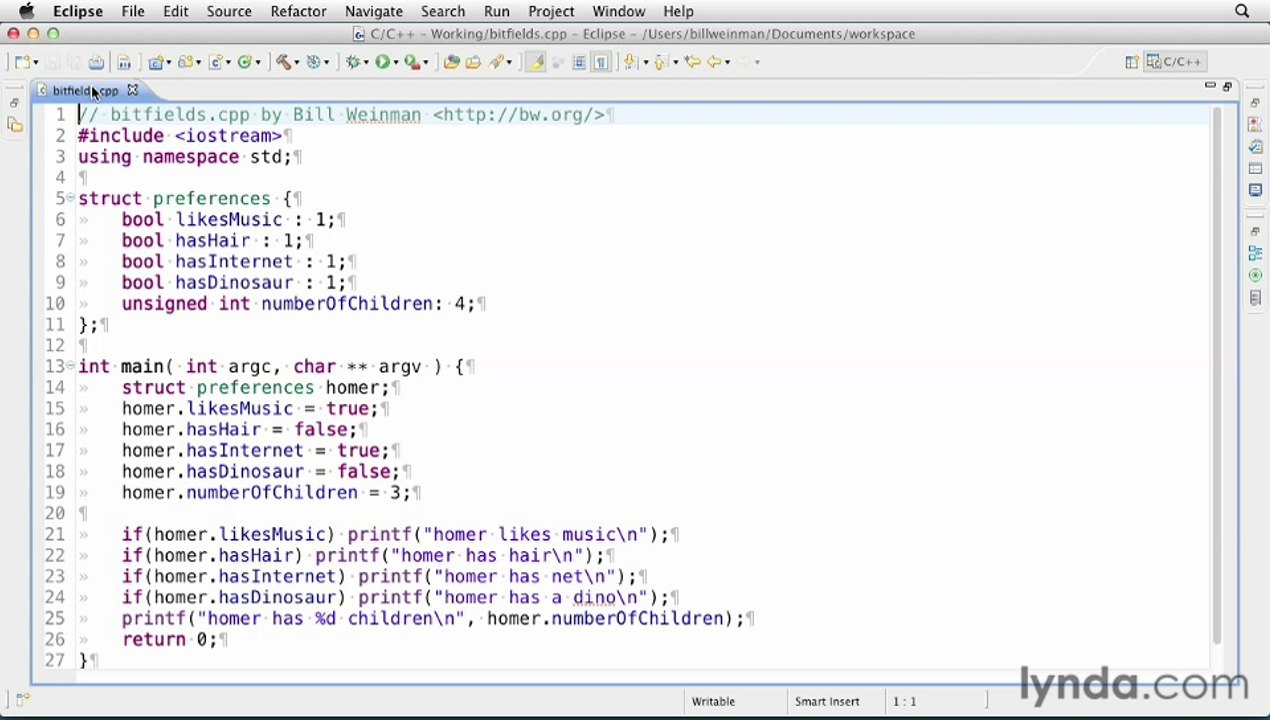Open the New wizard dropdown arrow
Screen dimensions: 1270x720
[36, 62]
